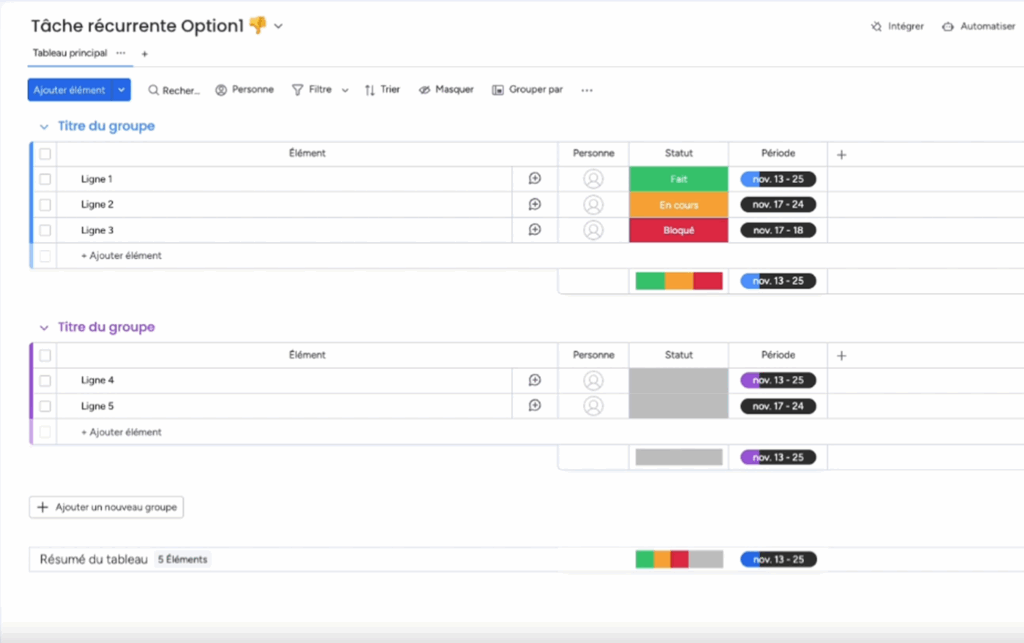Assign a person to Ligne 4
This screenshot has width=1024, height=643.
tap(593, 380)
